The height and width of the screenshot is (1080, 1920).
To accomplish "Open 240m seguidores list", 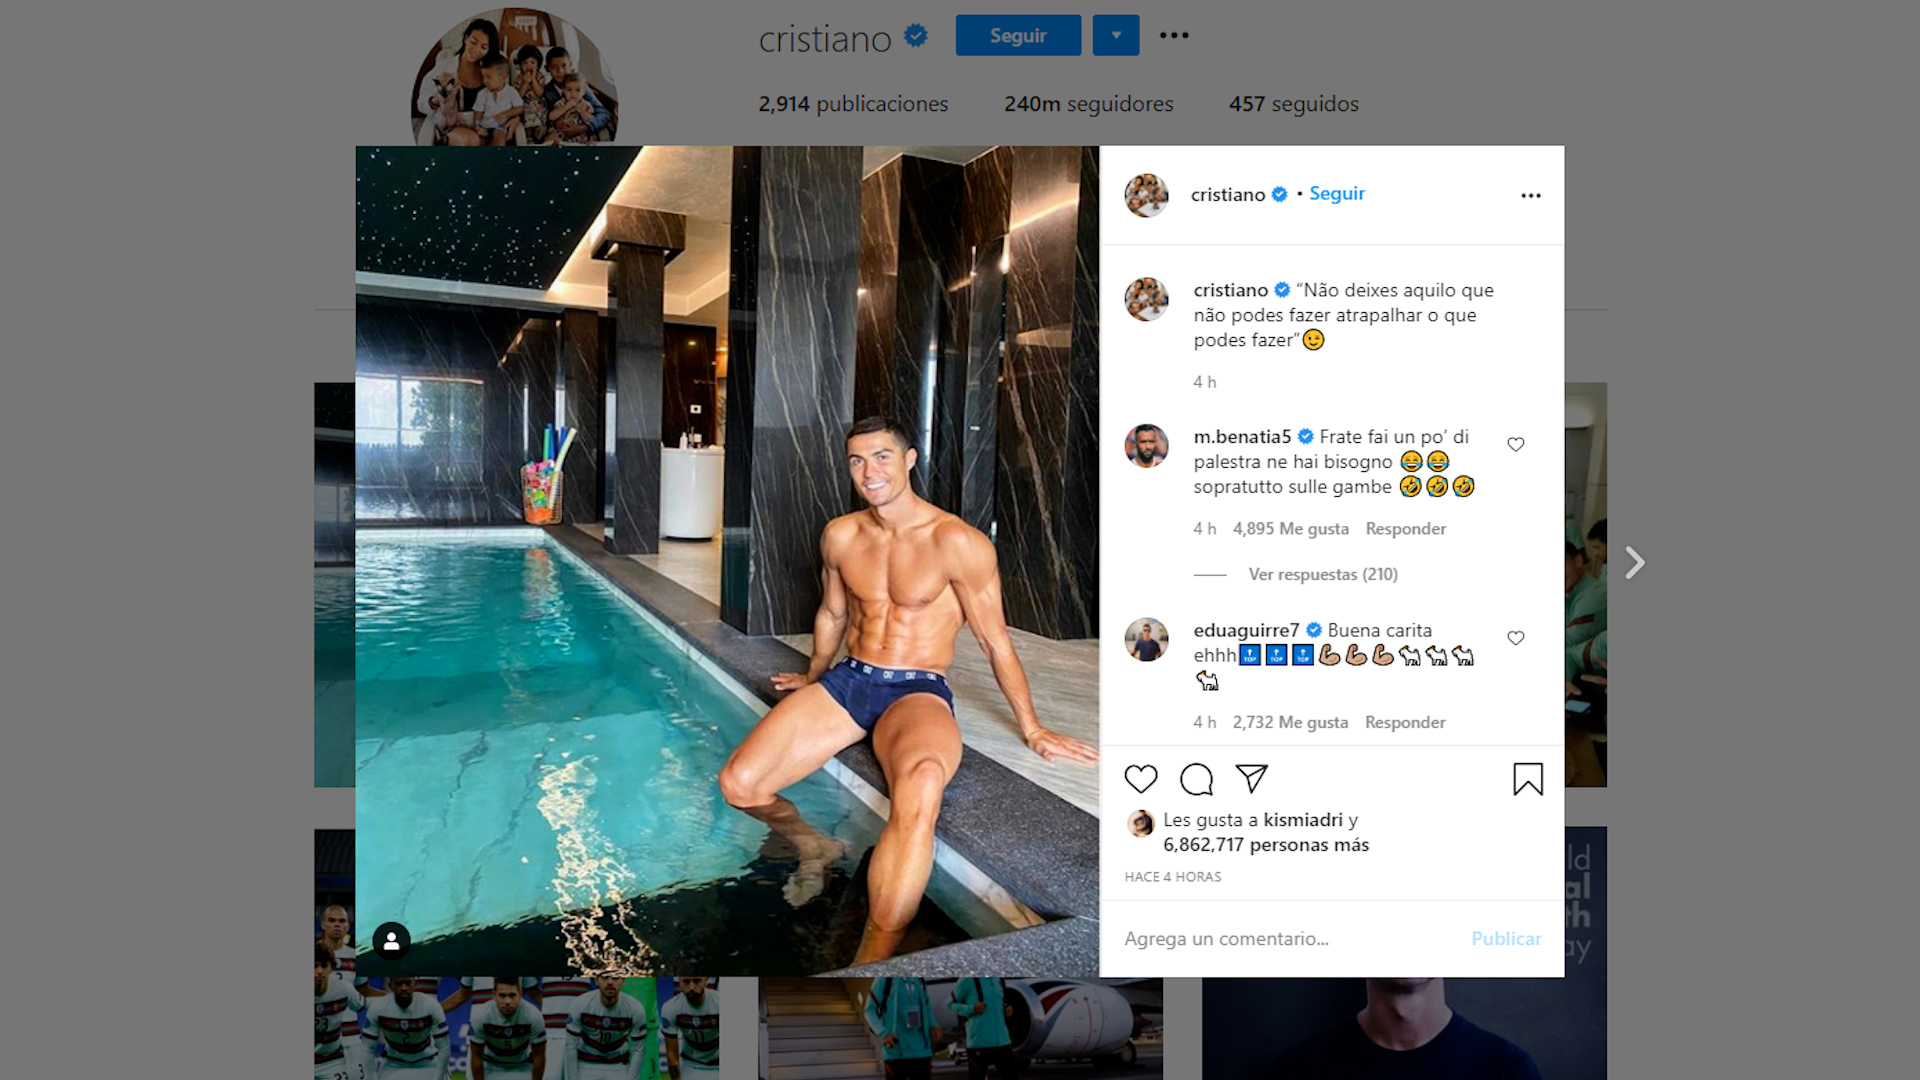I will point(1089,104).
